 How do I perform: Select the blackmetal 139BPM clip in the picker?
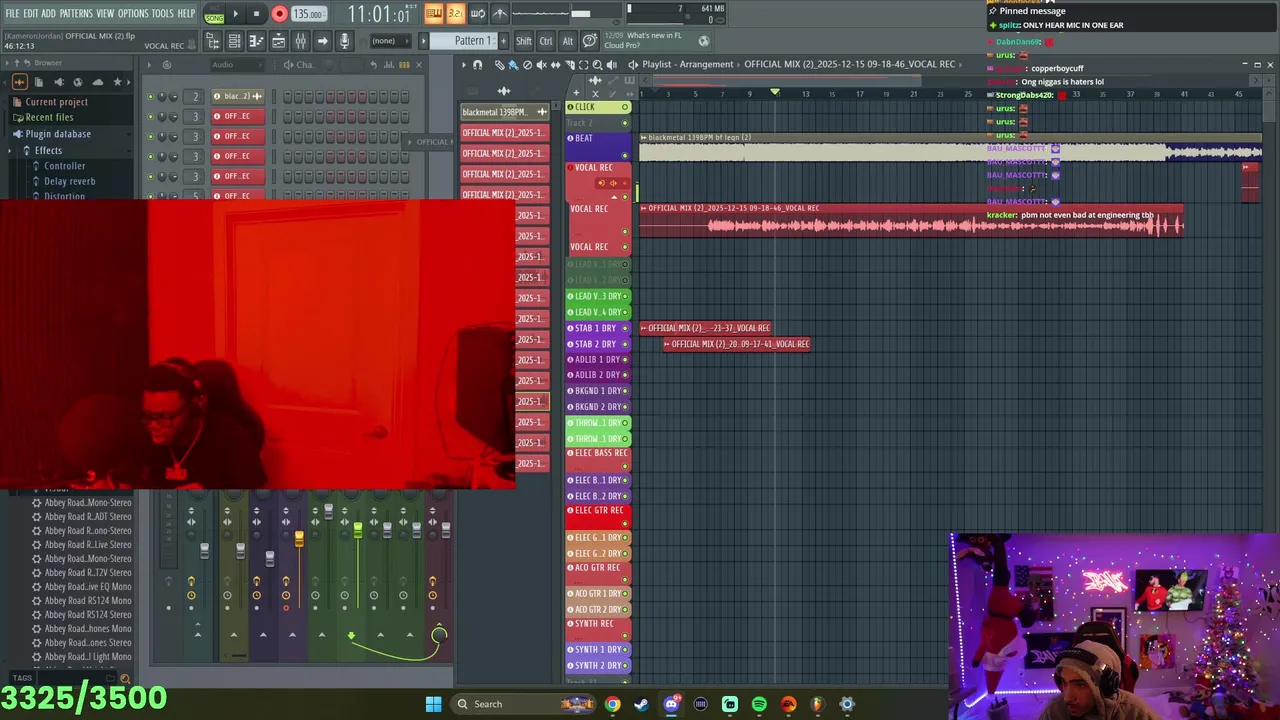point(504,112)
